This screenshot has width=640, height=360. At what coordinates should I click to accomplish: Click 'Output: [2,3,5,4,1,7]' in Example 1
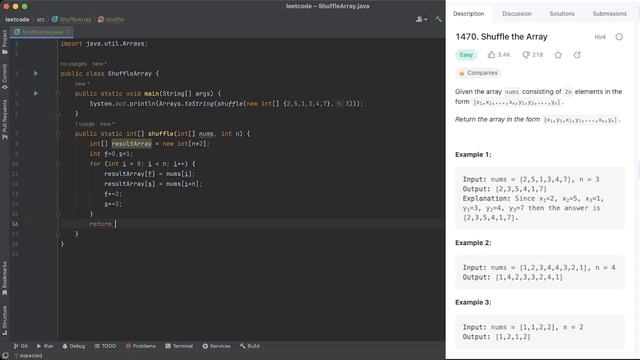pyautogui.click(x=504, y=189)
